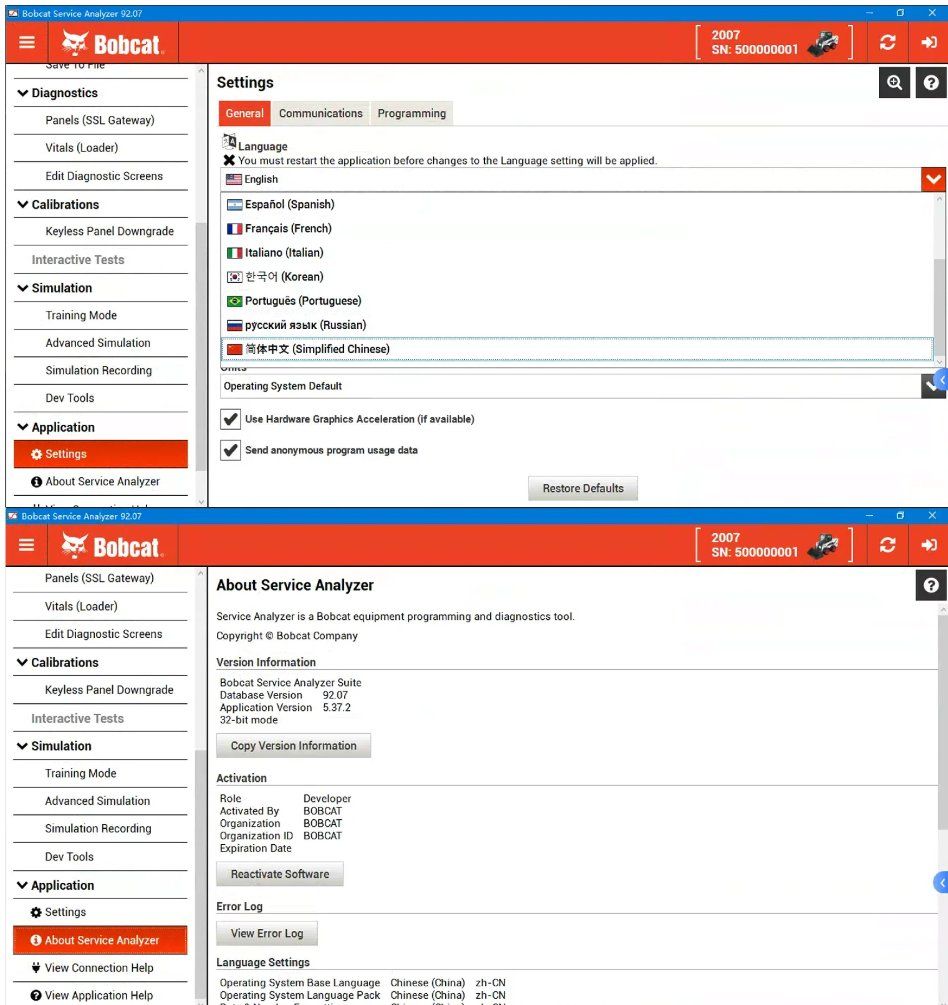
Task: Click the magnifier zoom icon on Settings page
Action: click(894, 83)
